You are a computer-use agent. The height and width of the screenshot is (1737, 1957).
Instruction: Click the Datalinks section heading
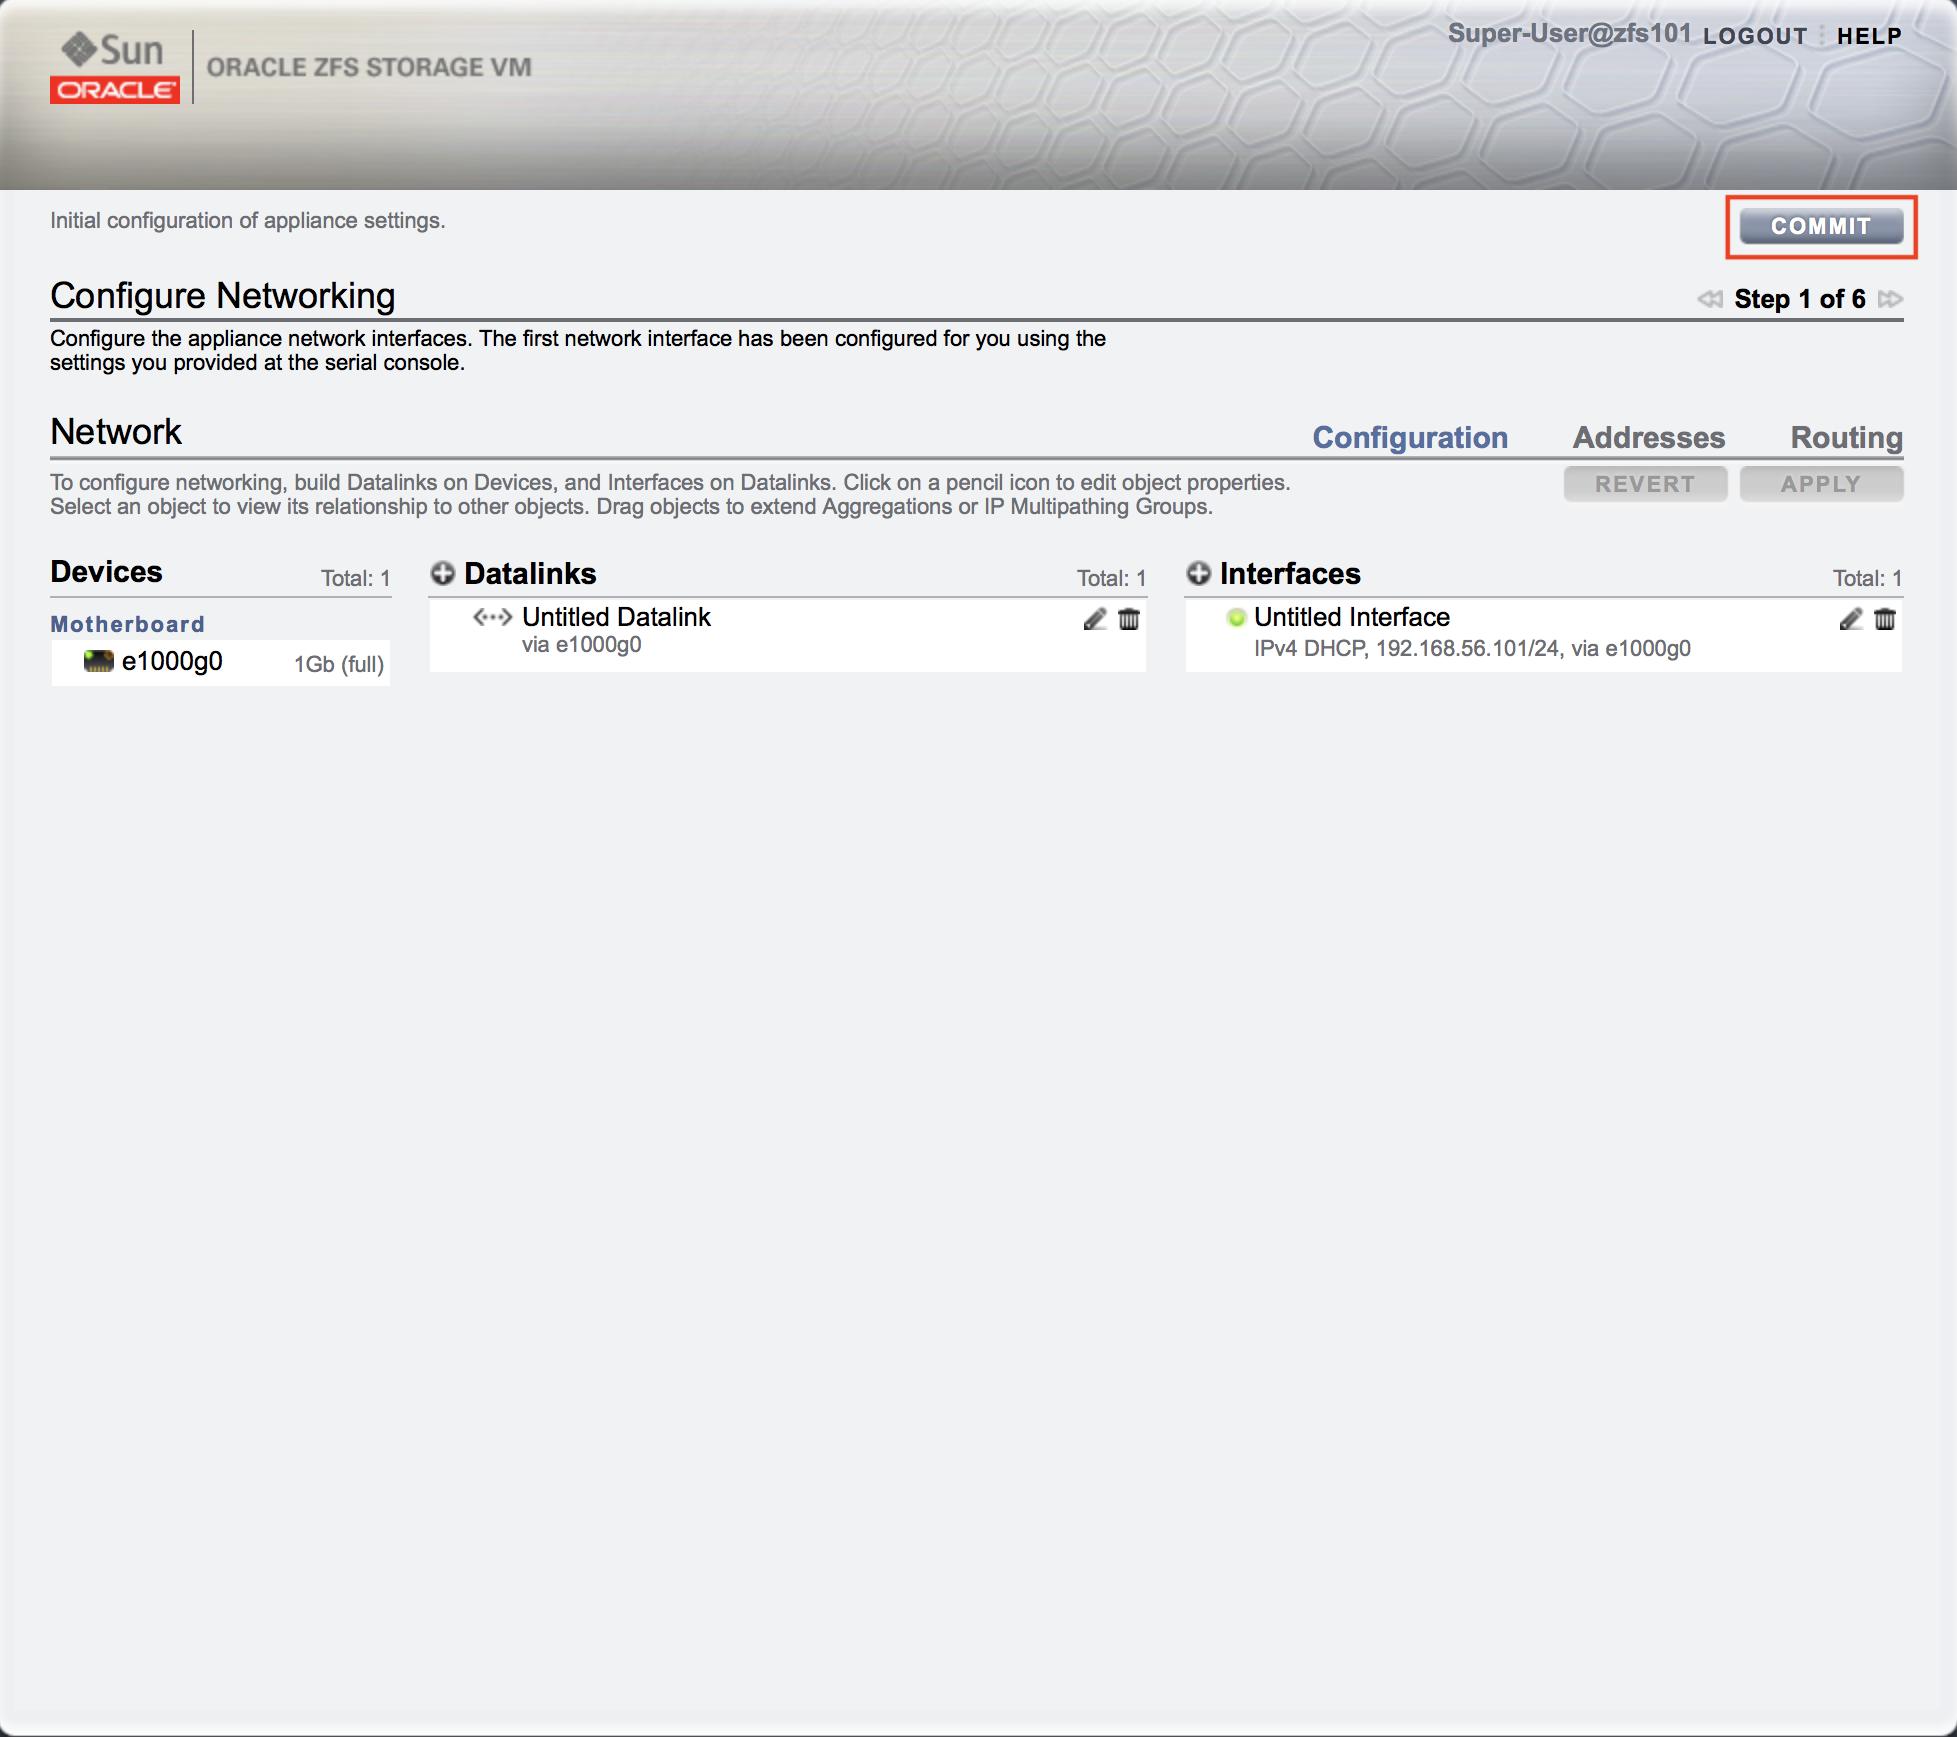pyautogui.click(x=530, y=573)
